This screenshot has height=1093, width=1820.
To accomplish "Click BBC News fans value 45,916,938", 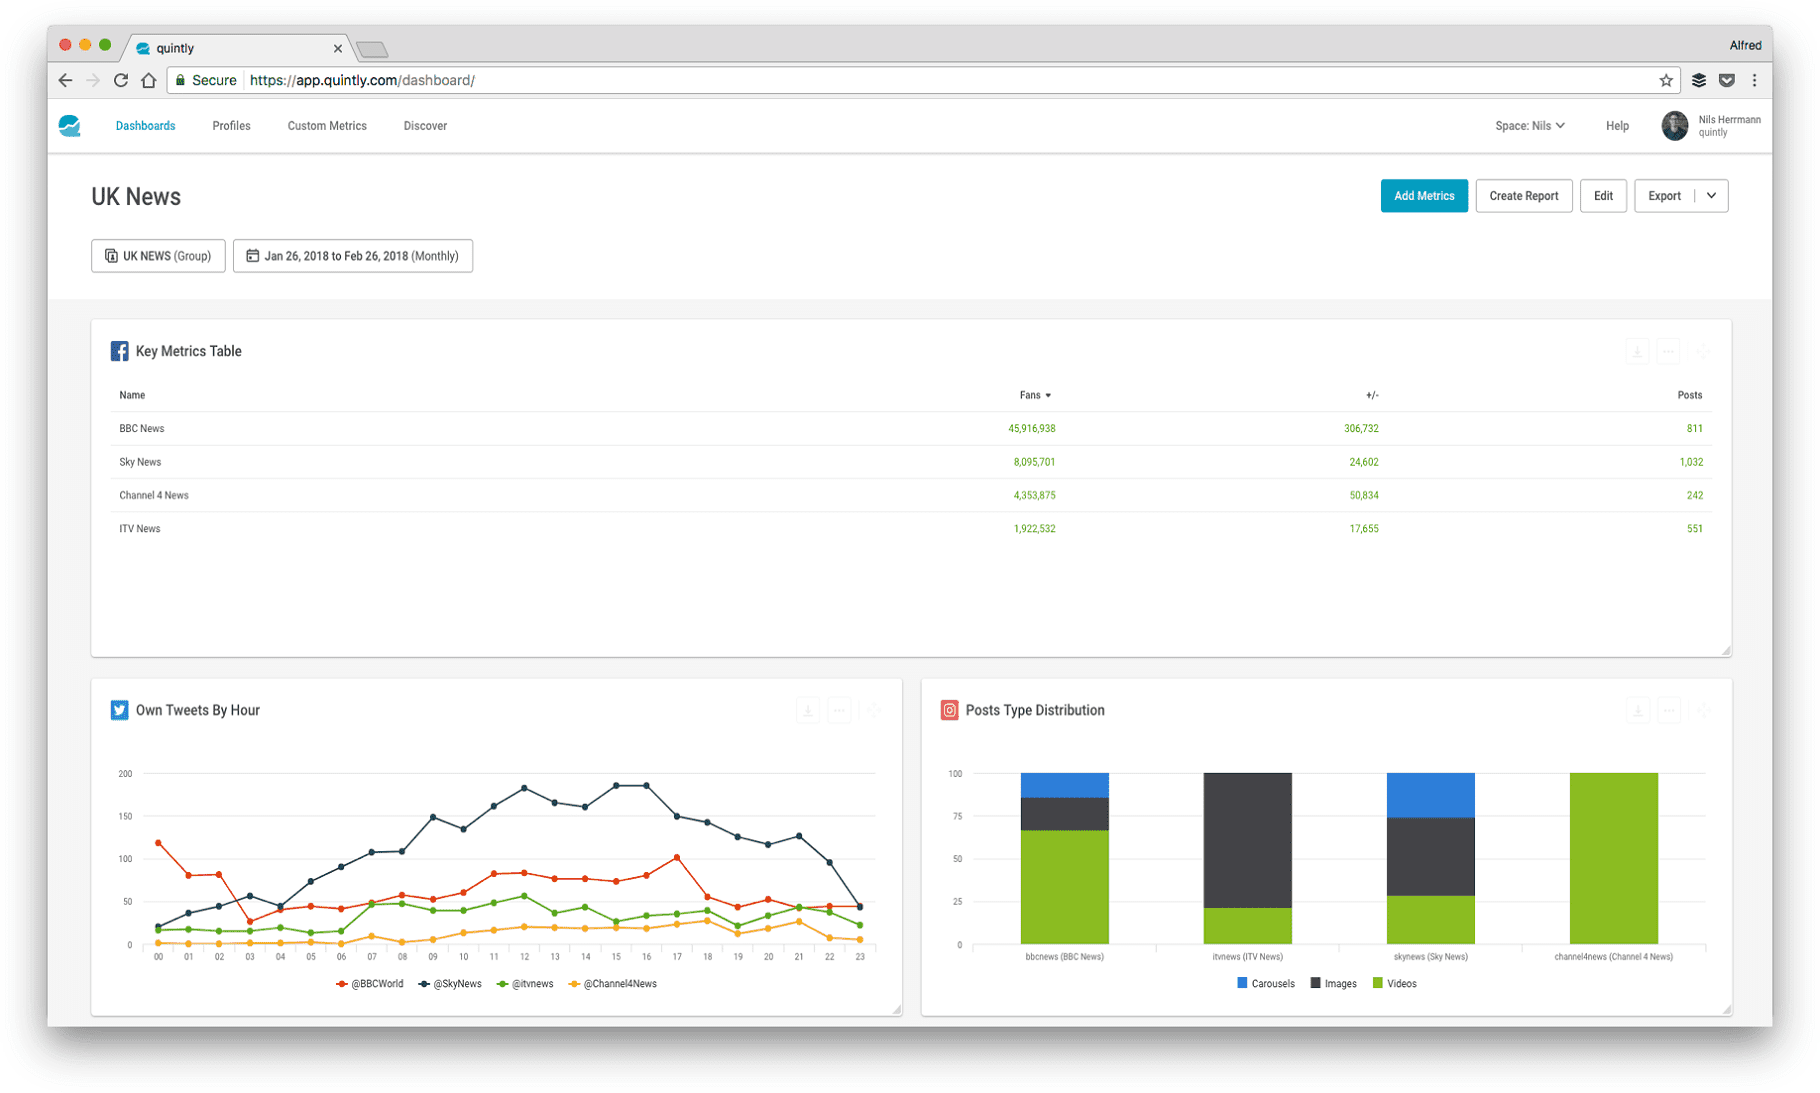I will point(1032,428).
